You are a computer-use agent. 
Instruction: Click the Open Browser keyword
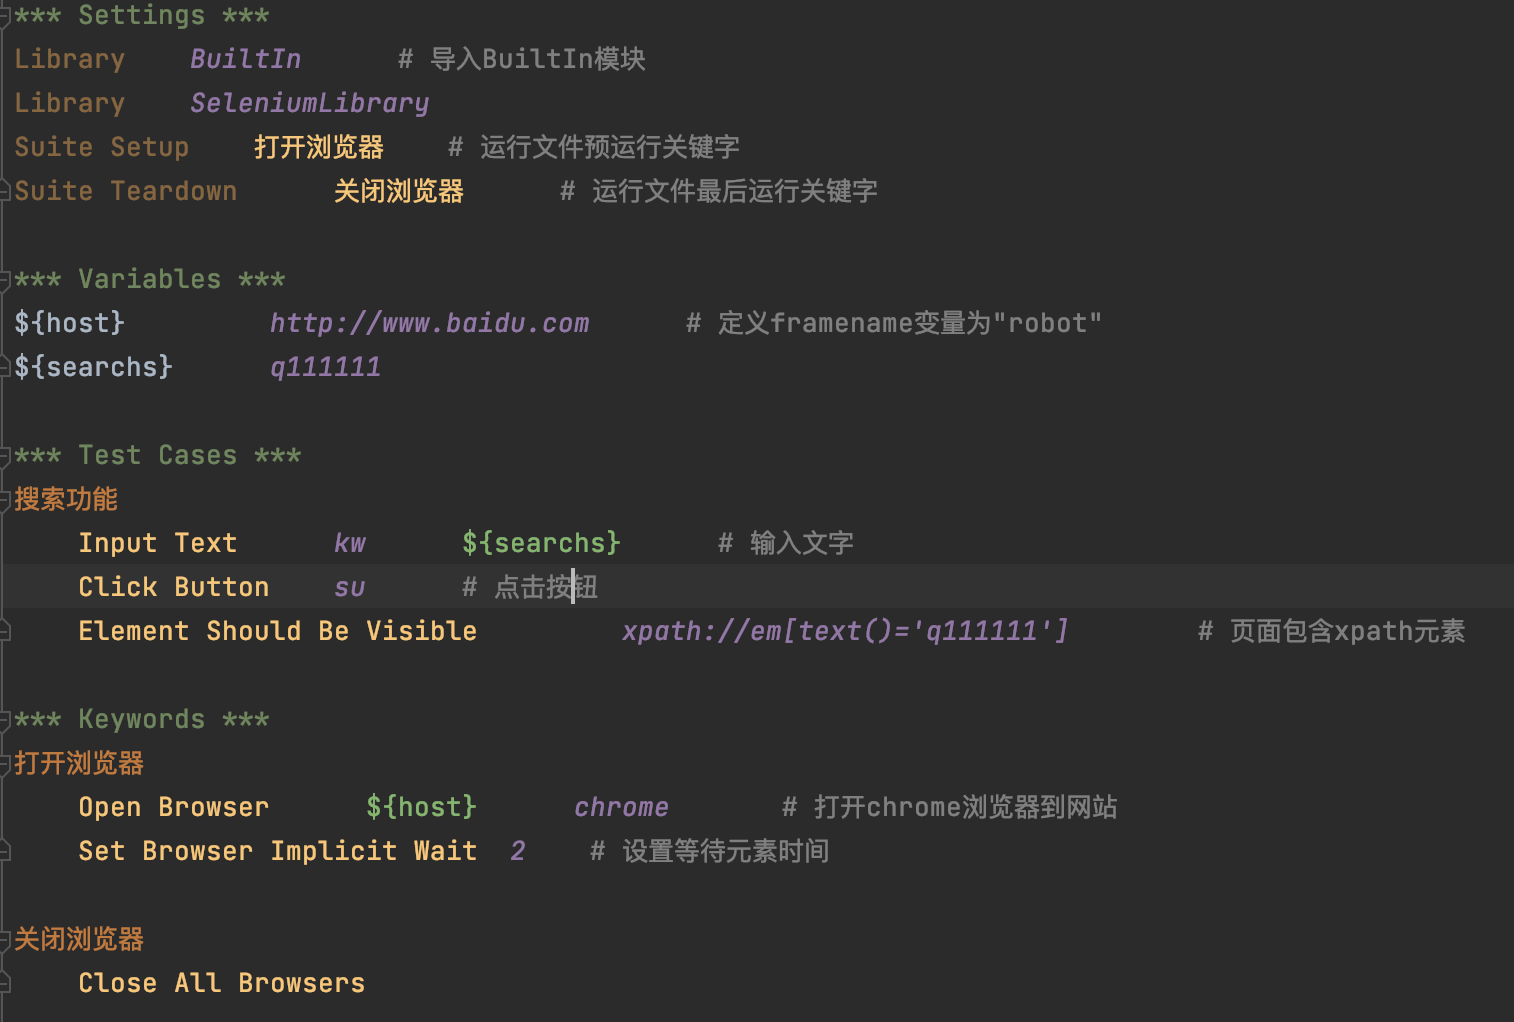(174, 807)
